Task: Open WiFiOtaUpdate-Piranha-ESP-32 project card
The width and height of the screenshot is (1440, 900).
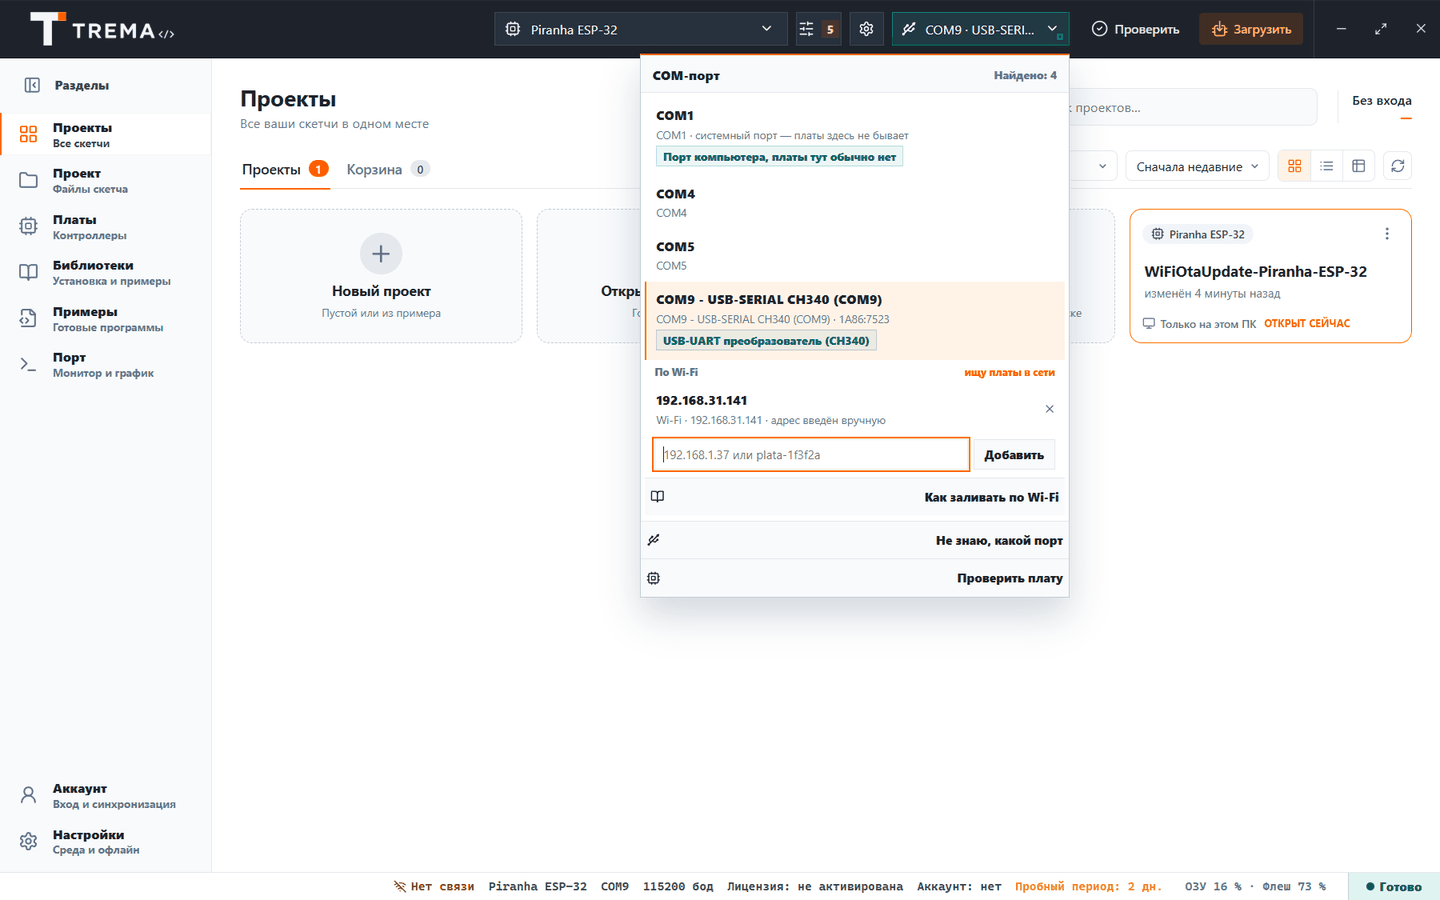Action: (x=1270, y=276)
